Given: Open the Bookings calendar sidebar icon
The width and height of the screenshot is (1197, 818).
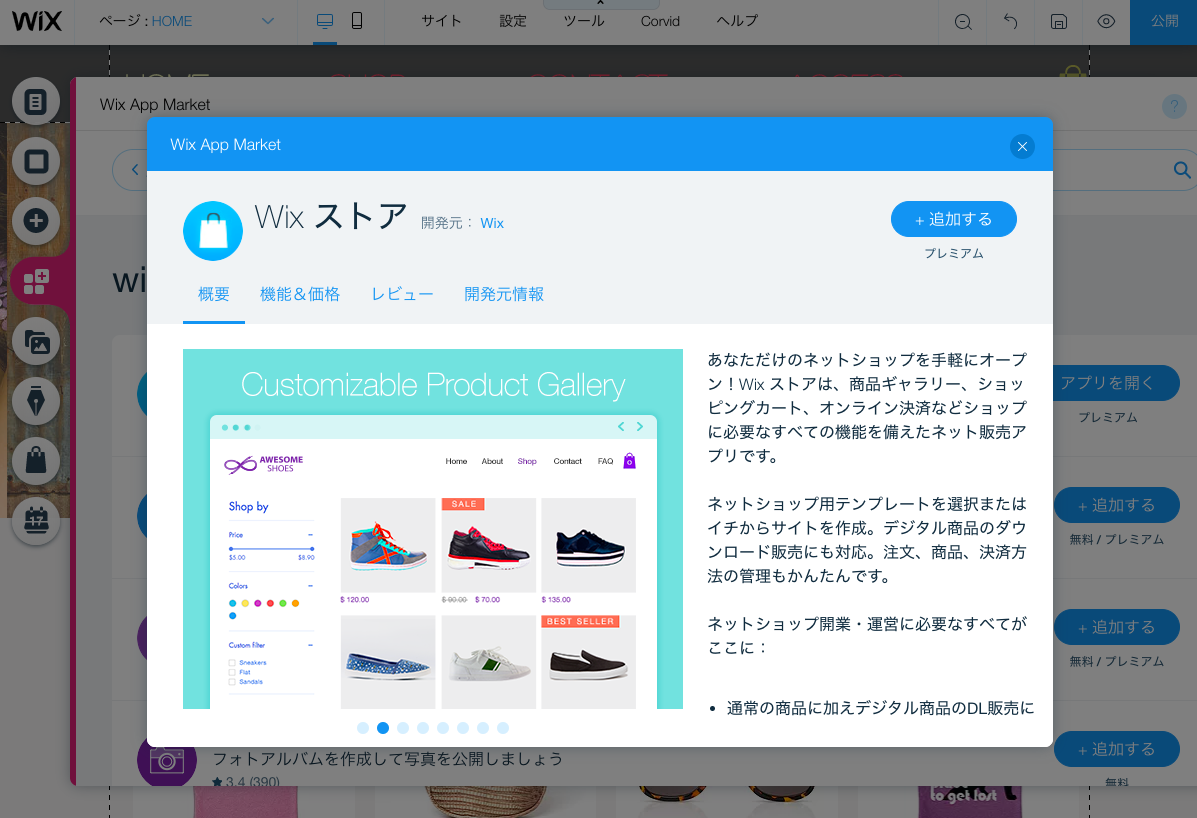Looking at the screenshot, I should point(36,521).
